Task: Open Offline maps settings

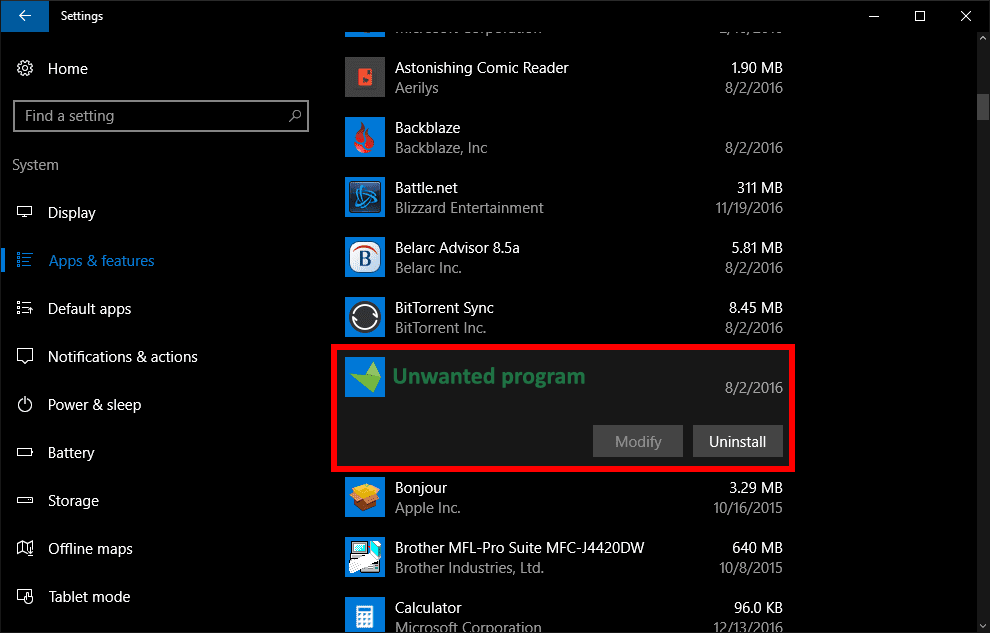Action: 90,548
